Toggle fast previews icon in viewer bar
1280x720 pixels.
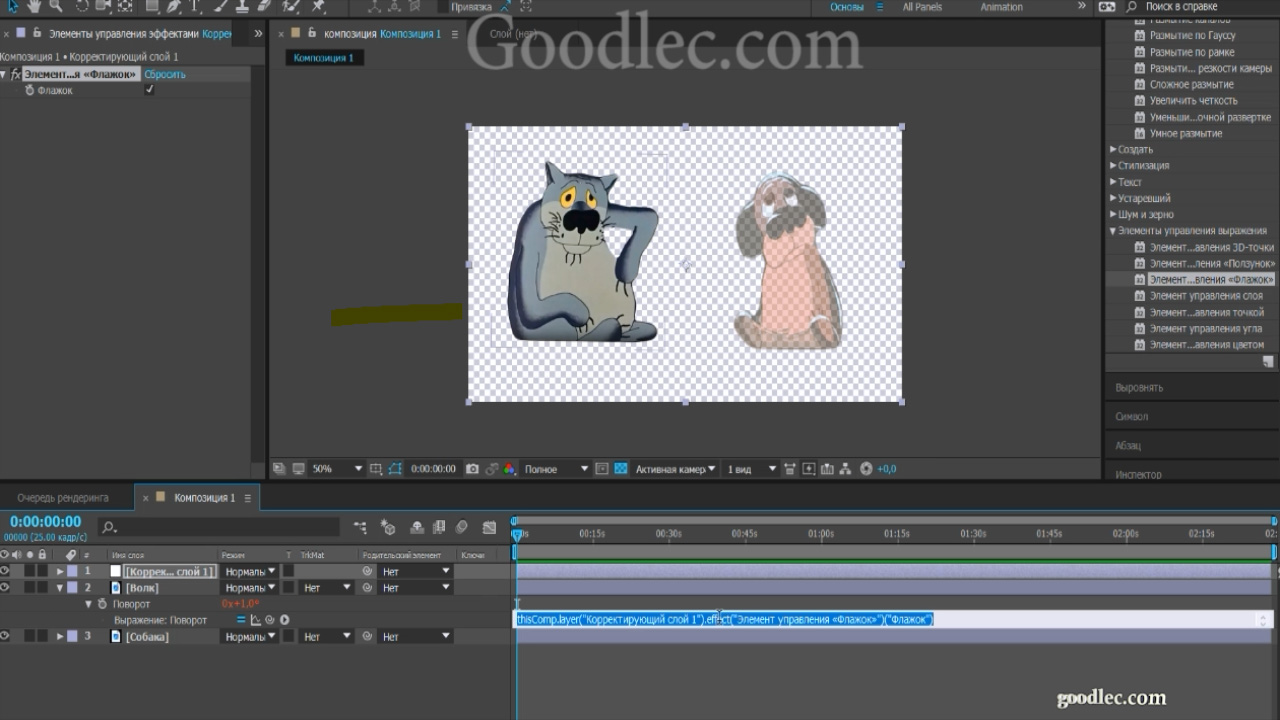tap(808, 469)
